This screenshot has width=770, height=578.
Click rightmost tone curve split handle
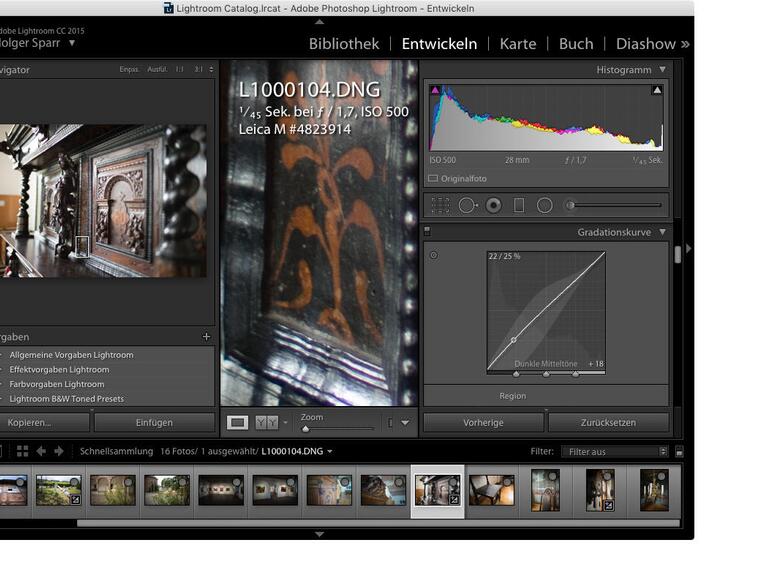point(575,374)
